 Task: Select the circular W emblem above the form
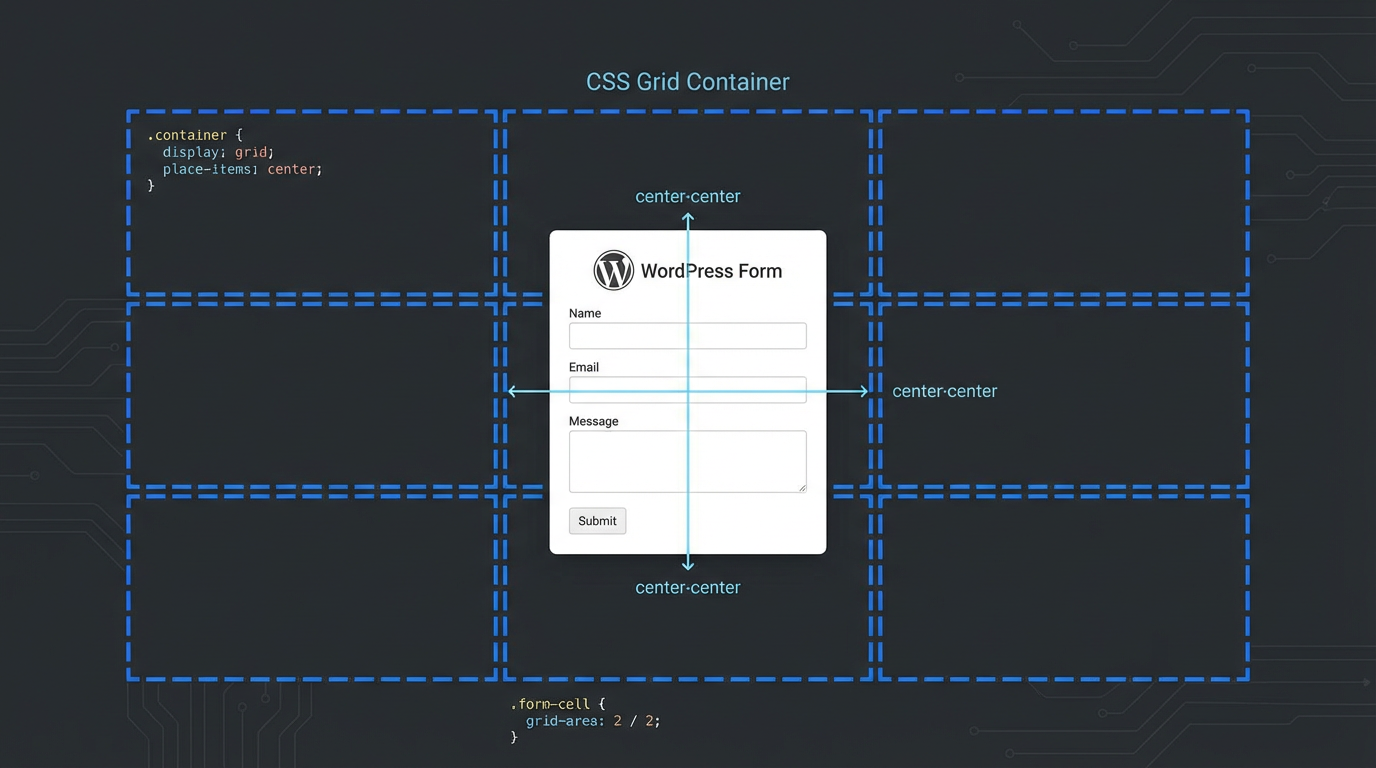pyautogui.click(x=613, y=270)
